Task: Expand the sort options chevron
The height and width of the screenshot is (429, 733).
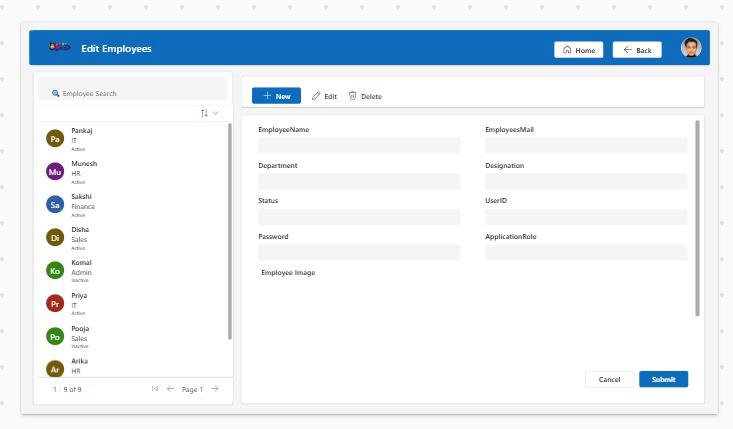Action: (x=216, y=113)
